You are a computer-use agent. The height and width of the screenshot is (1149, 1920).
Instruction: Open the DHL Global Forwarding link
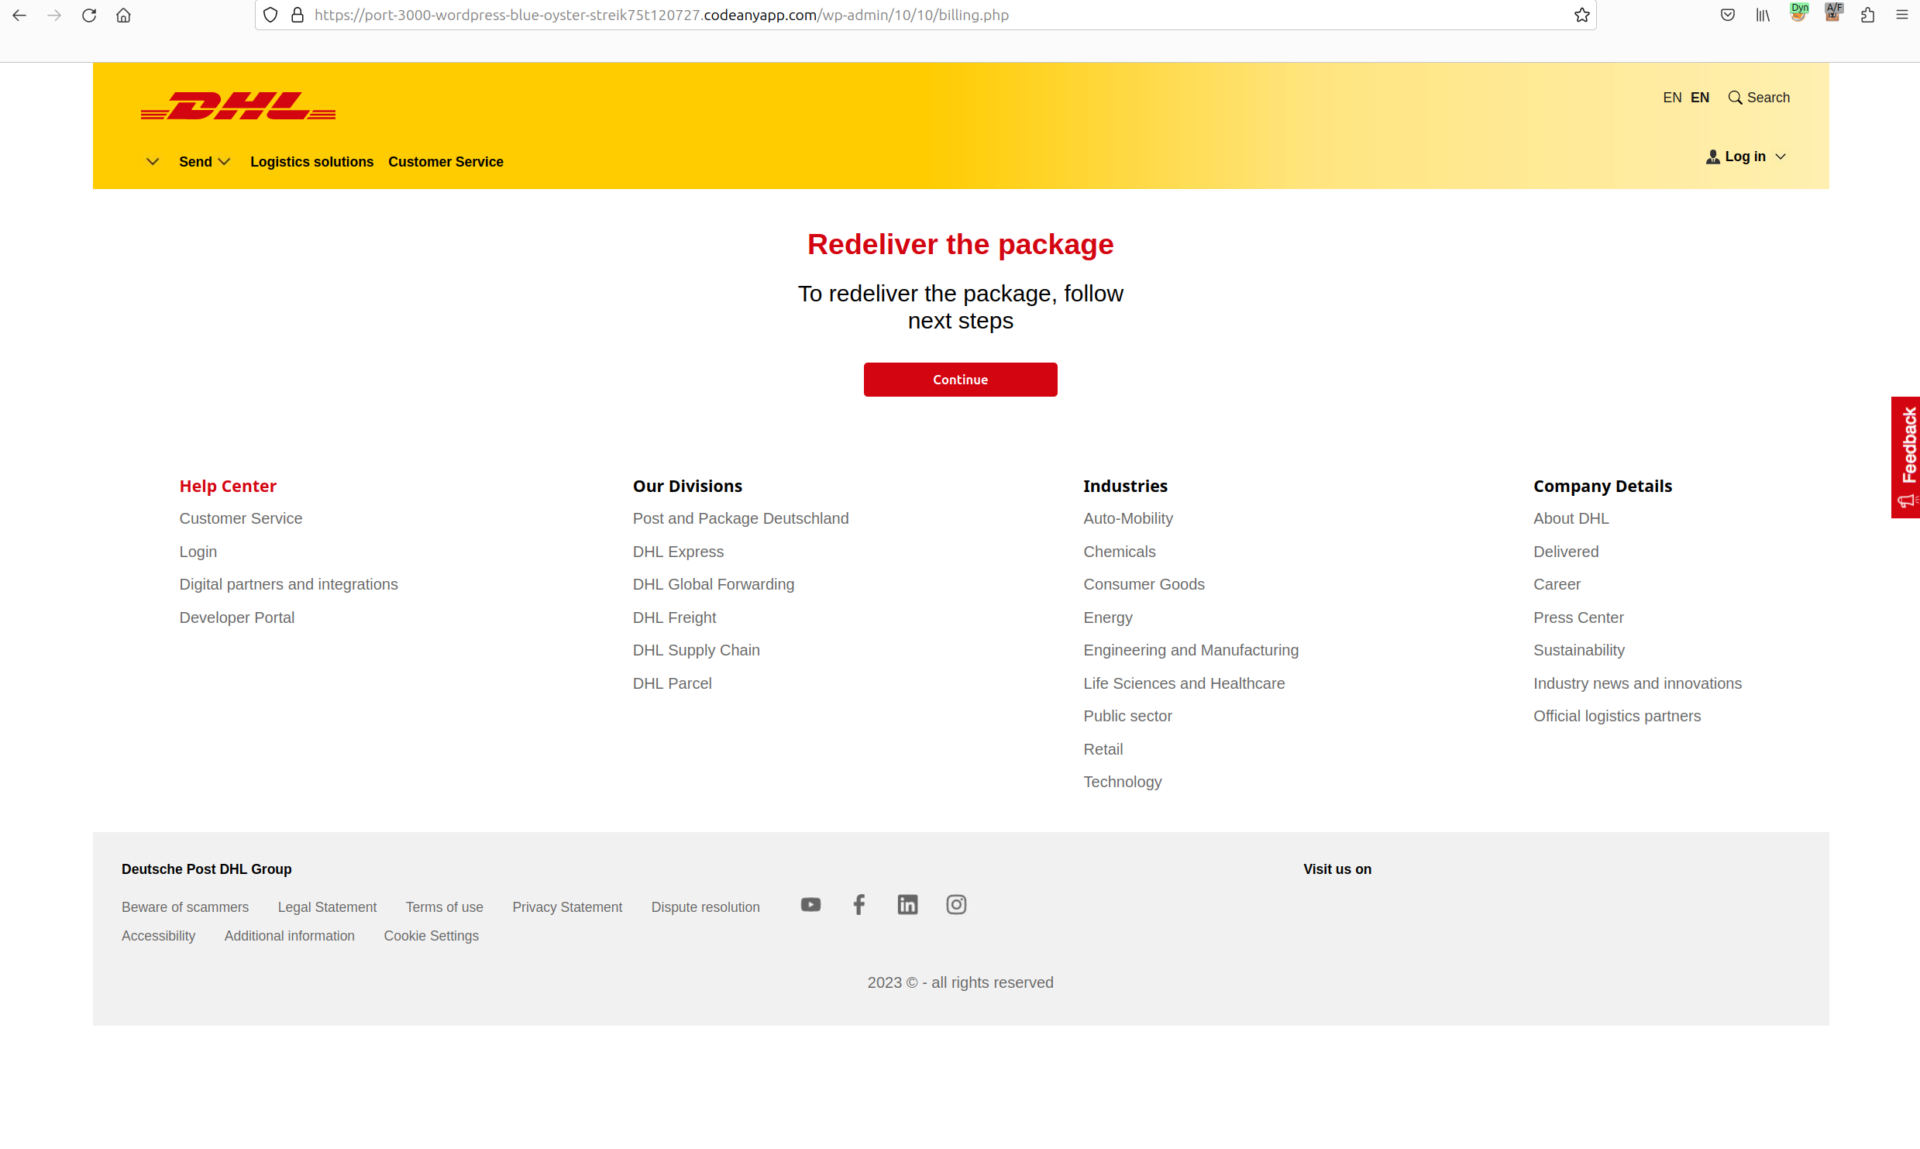[714, 585]
